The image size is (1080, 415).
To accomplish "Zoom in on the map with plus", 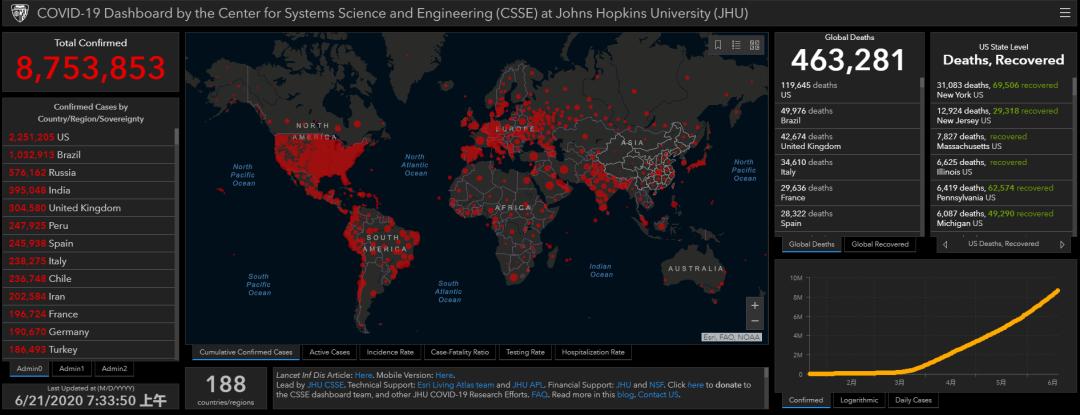I will 755,306.
